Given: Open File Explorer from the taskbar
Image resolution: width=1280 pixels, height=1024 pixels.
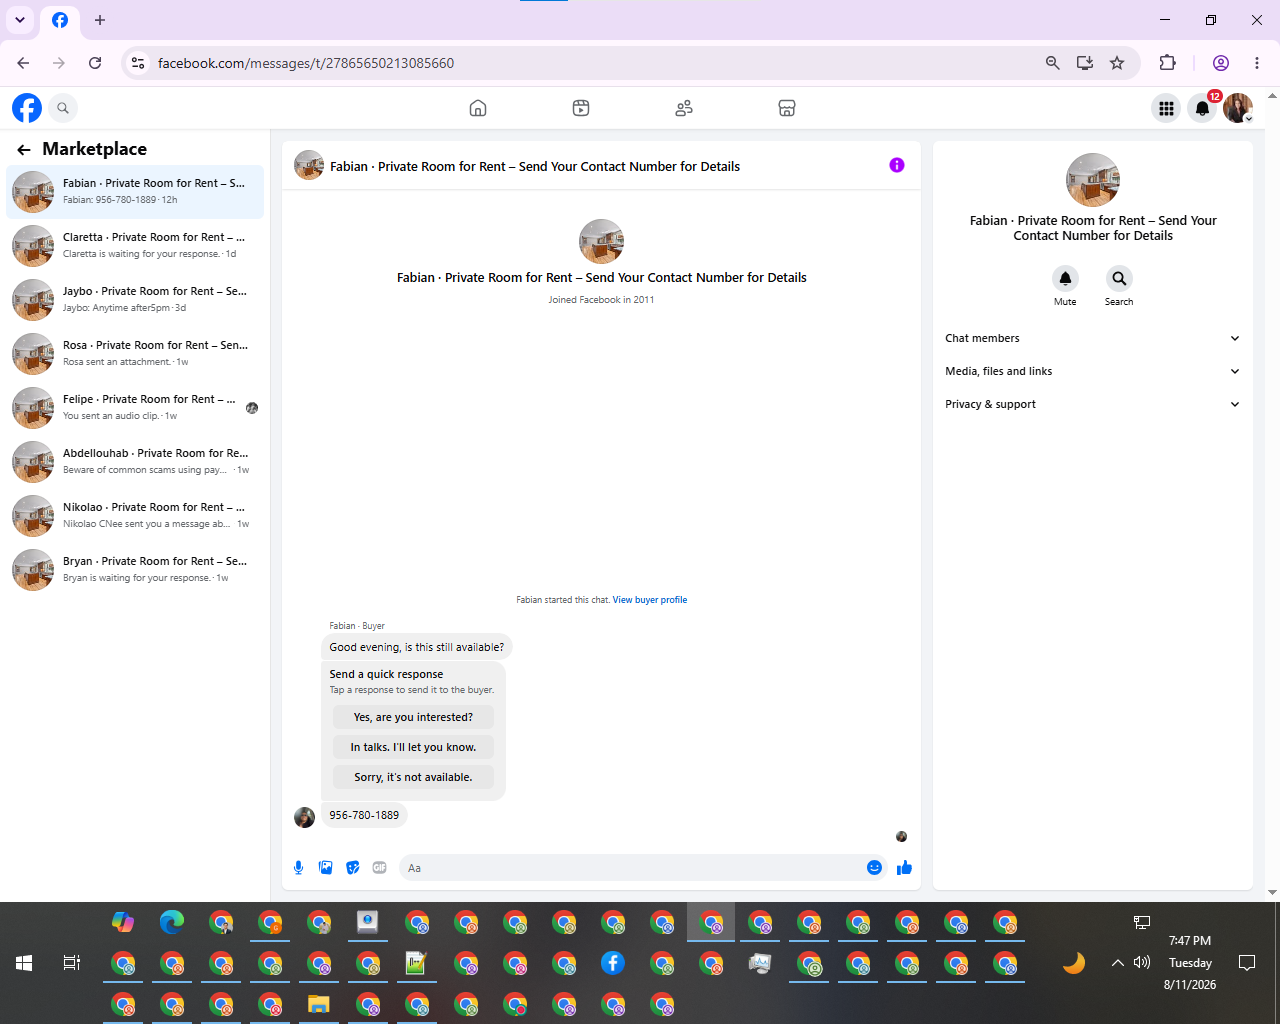Looking at the screenshot, I should (x=318, y=1004).
